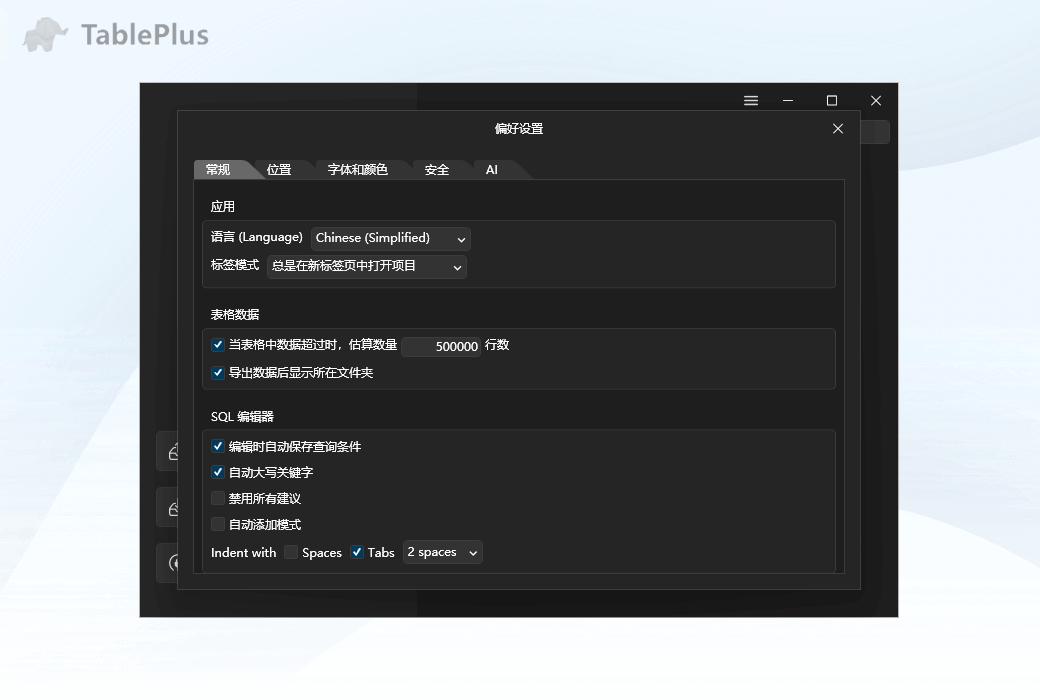Open the hamburger menu icon
Viewport: 1040px width, 700px height.
click(x=751, y=100)
